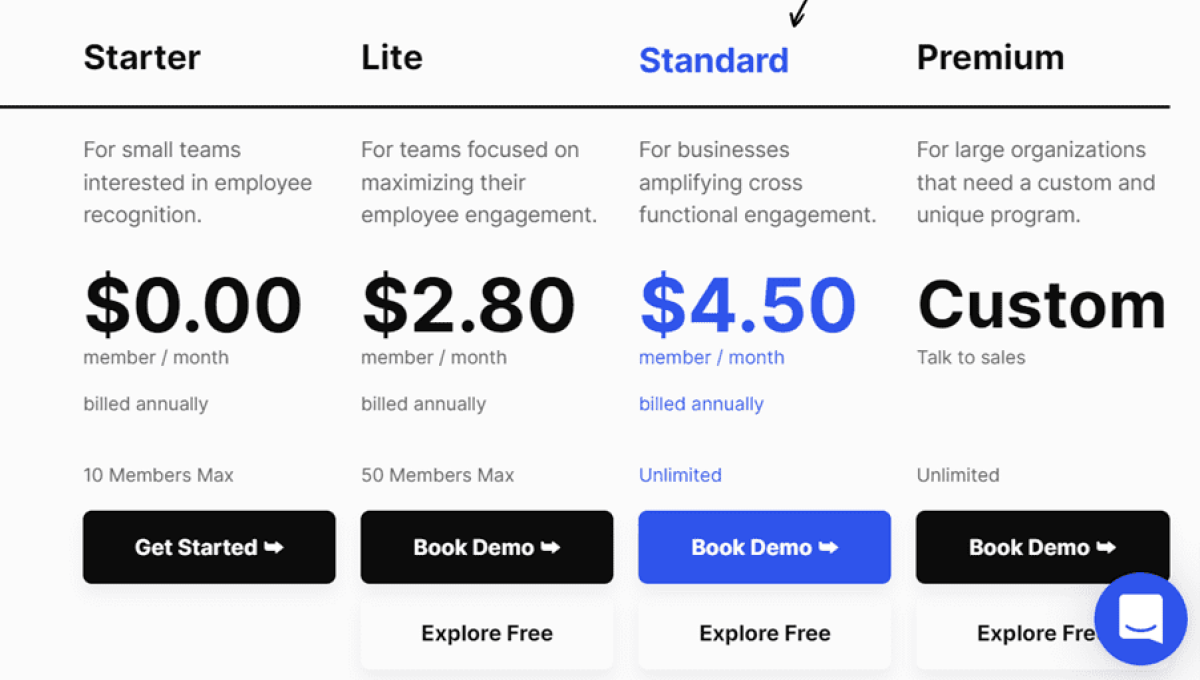
Task: Select the Premium plan header
Action: tap(990, 57)
